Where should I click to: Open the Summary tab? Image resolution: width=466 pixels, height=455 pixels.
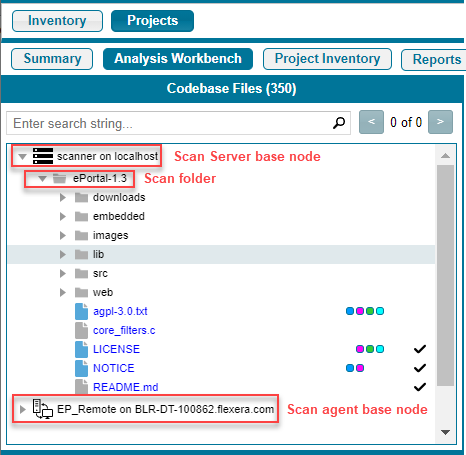52,59
